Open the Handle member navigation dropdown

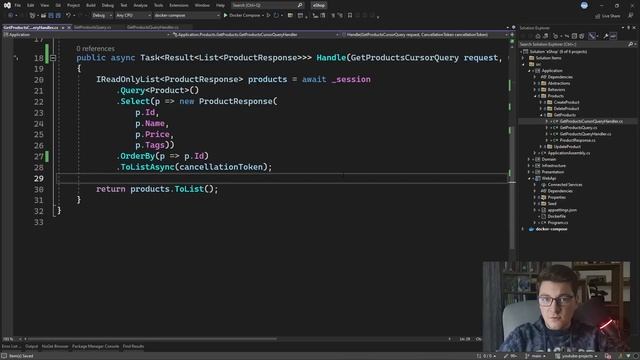pyautogui.click(x=424, y=35)
